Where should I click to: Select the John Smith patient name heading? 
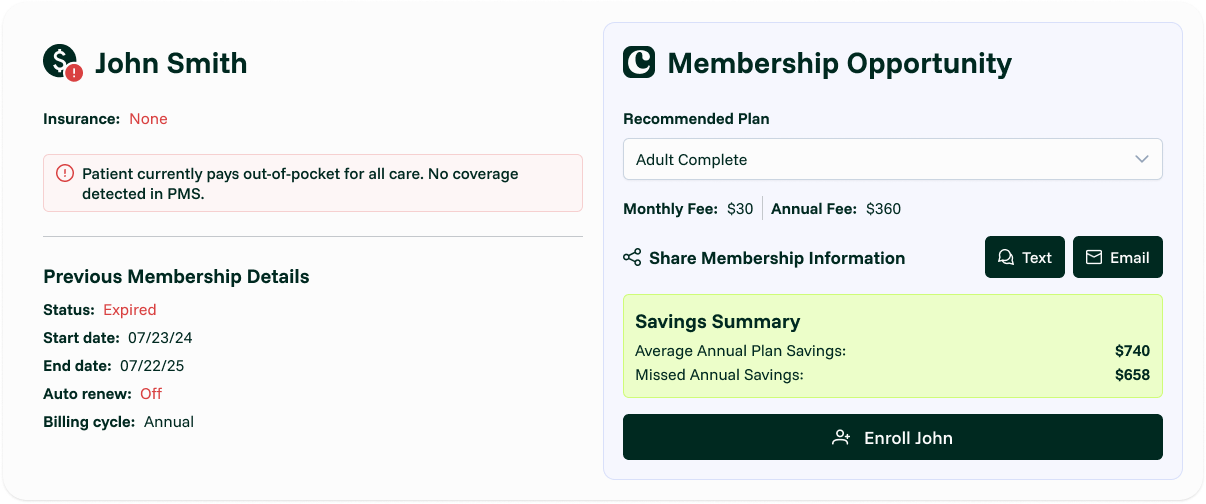(171, 63)
